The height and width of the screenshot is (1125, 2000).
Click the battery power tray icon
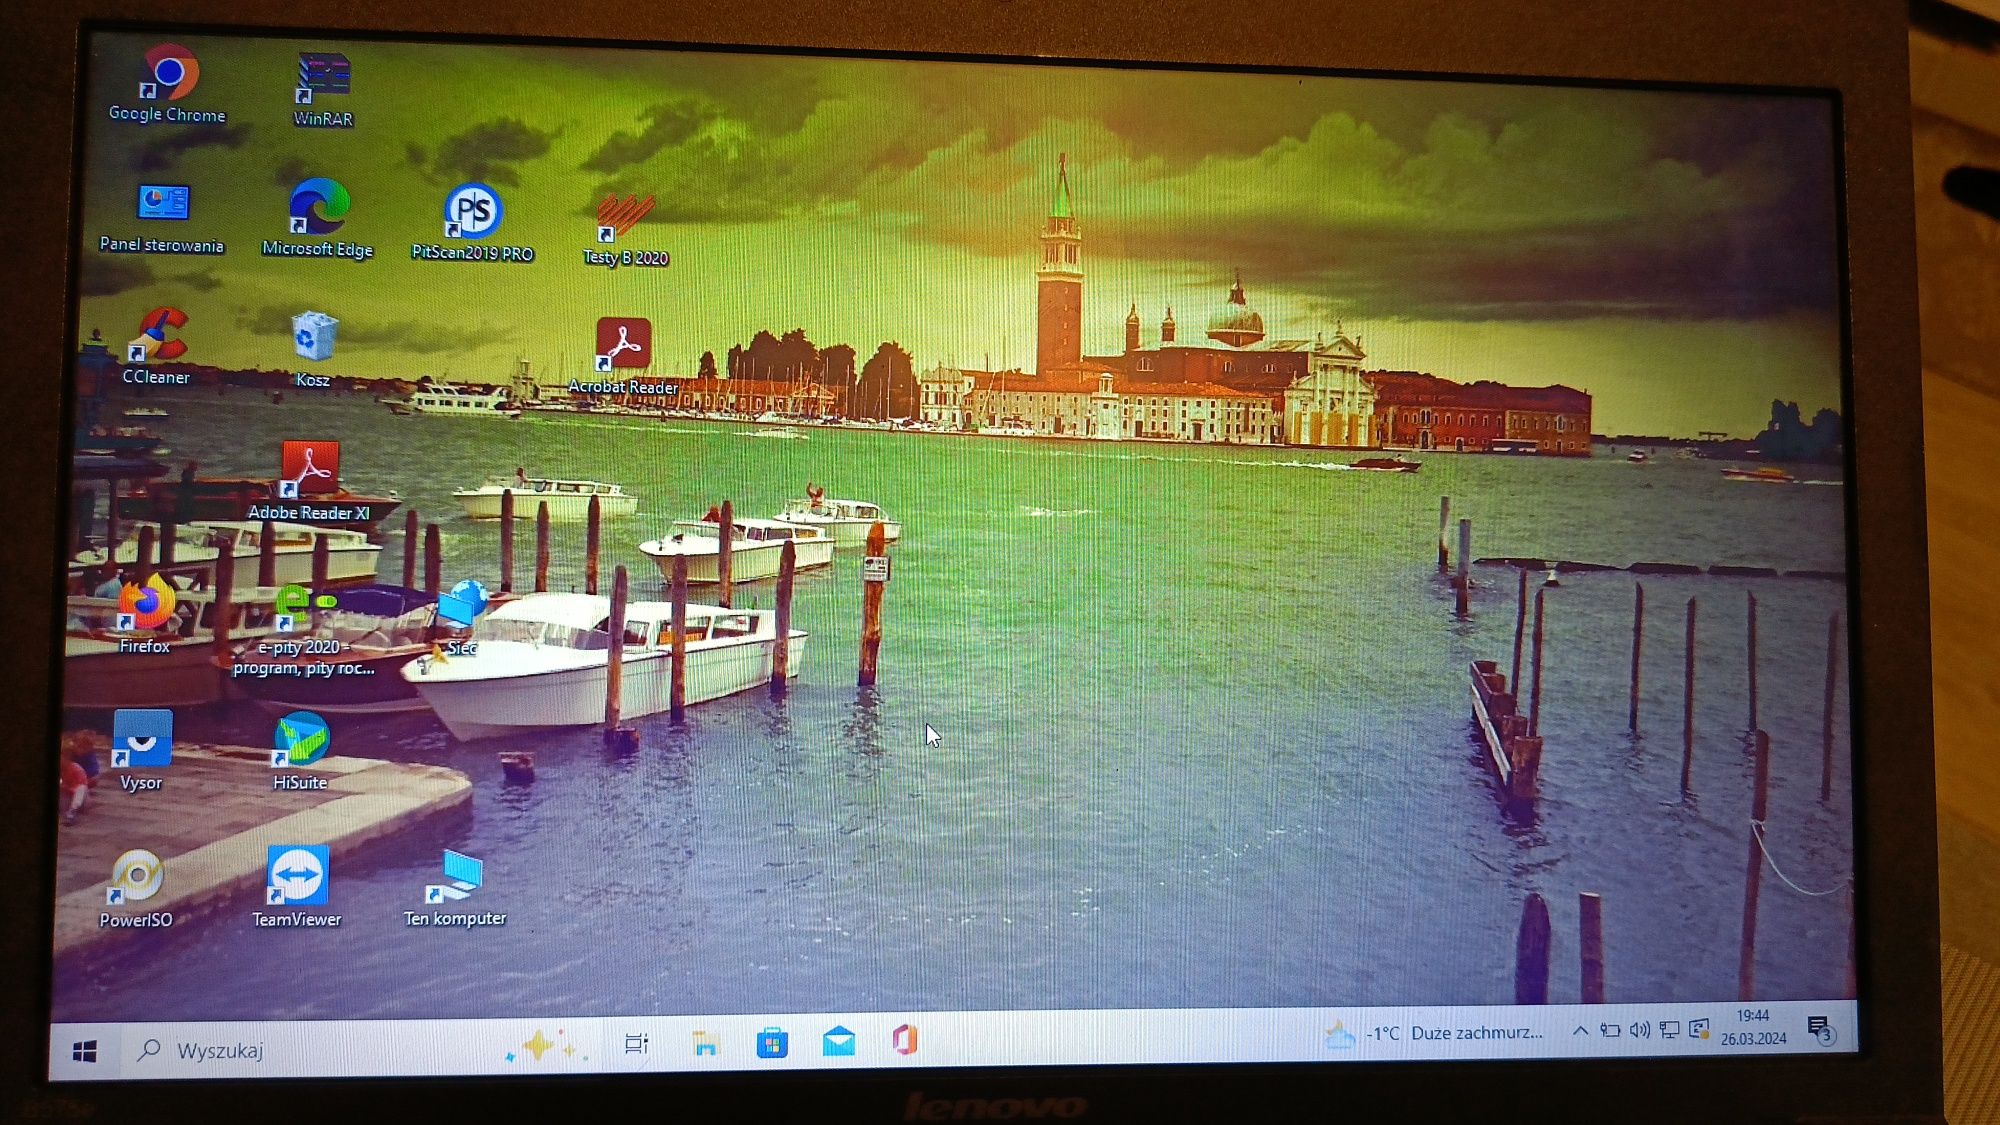pyautogui.click(x=1609, y=1030)
